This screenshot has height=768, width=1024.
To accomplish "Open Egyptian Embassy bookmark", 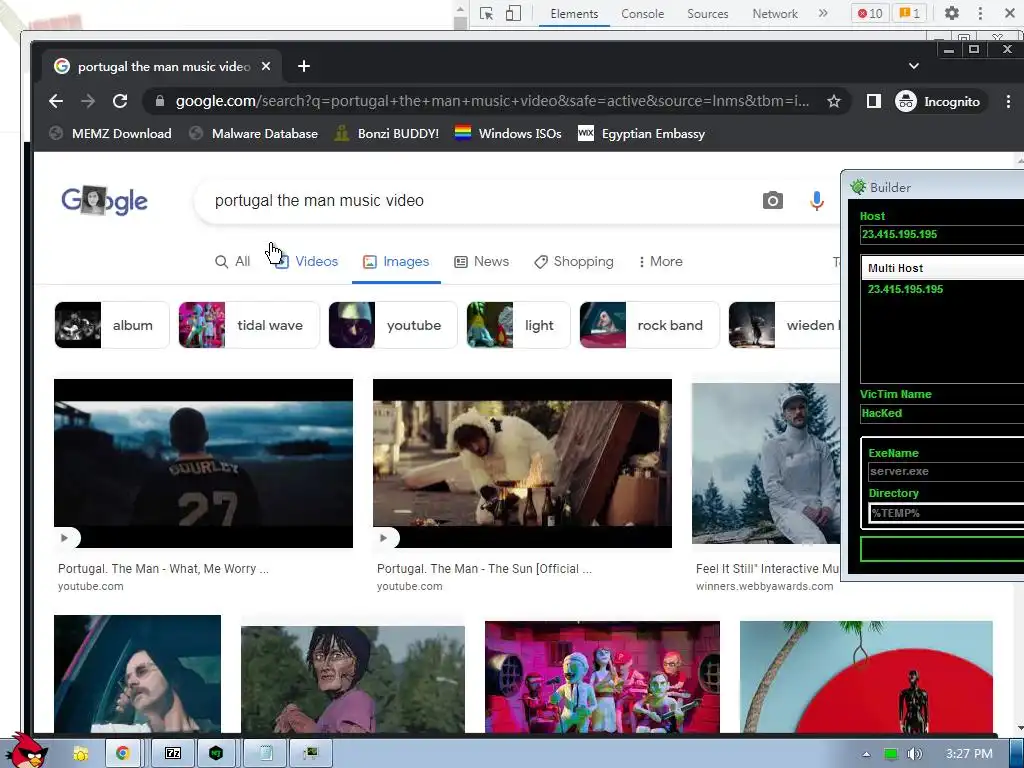I will (642, 133).
